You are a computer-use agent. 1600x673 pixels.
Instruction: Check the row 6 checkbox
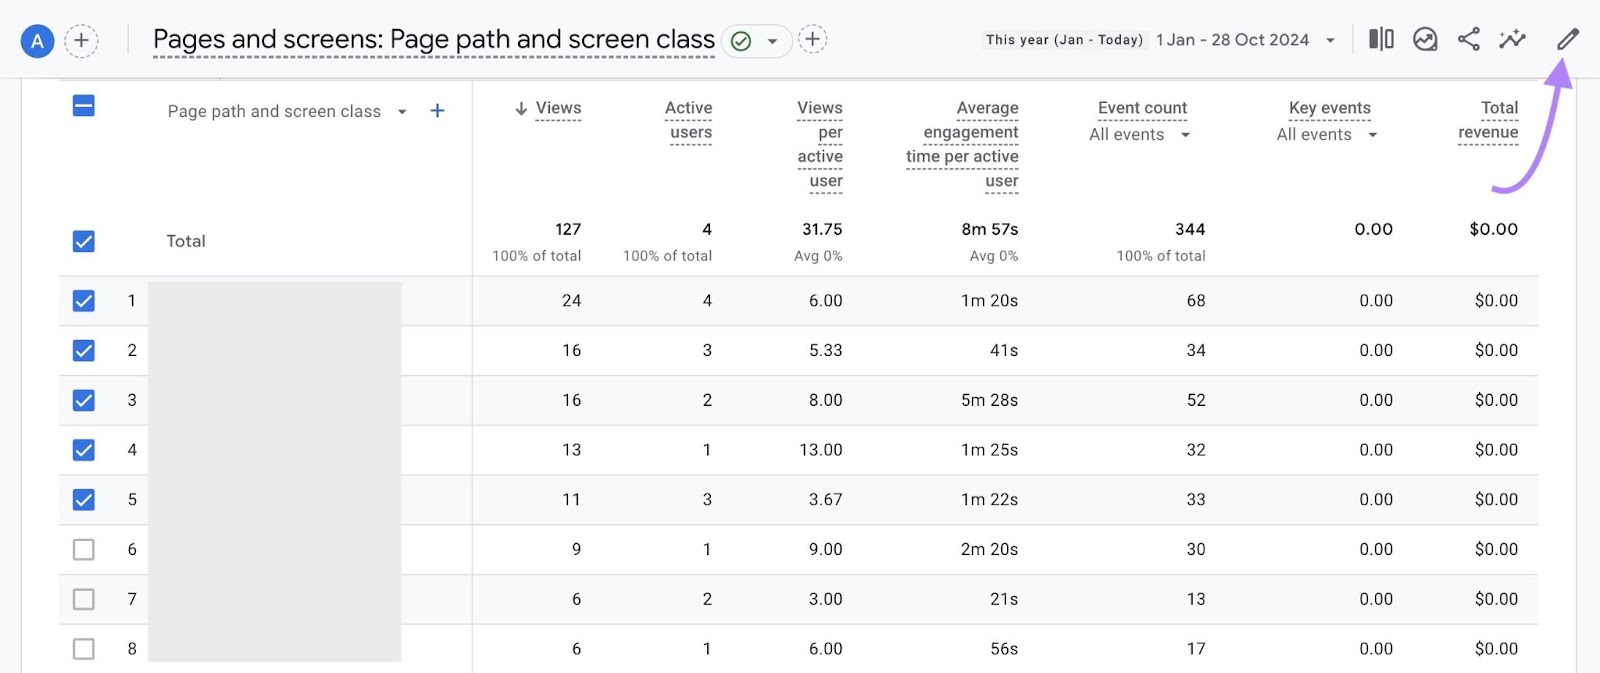coord(84,550)
